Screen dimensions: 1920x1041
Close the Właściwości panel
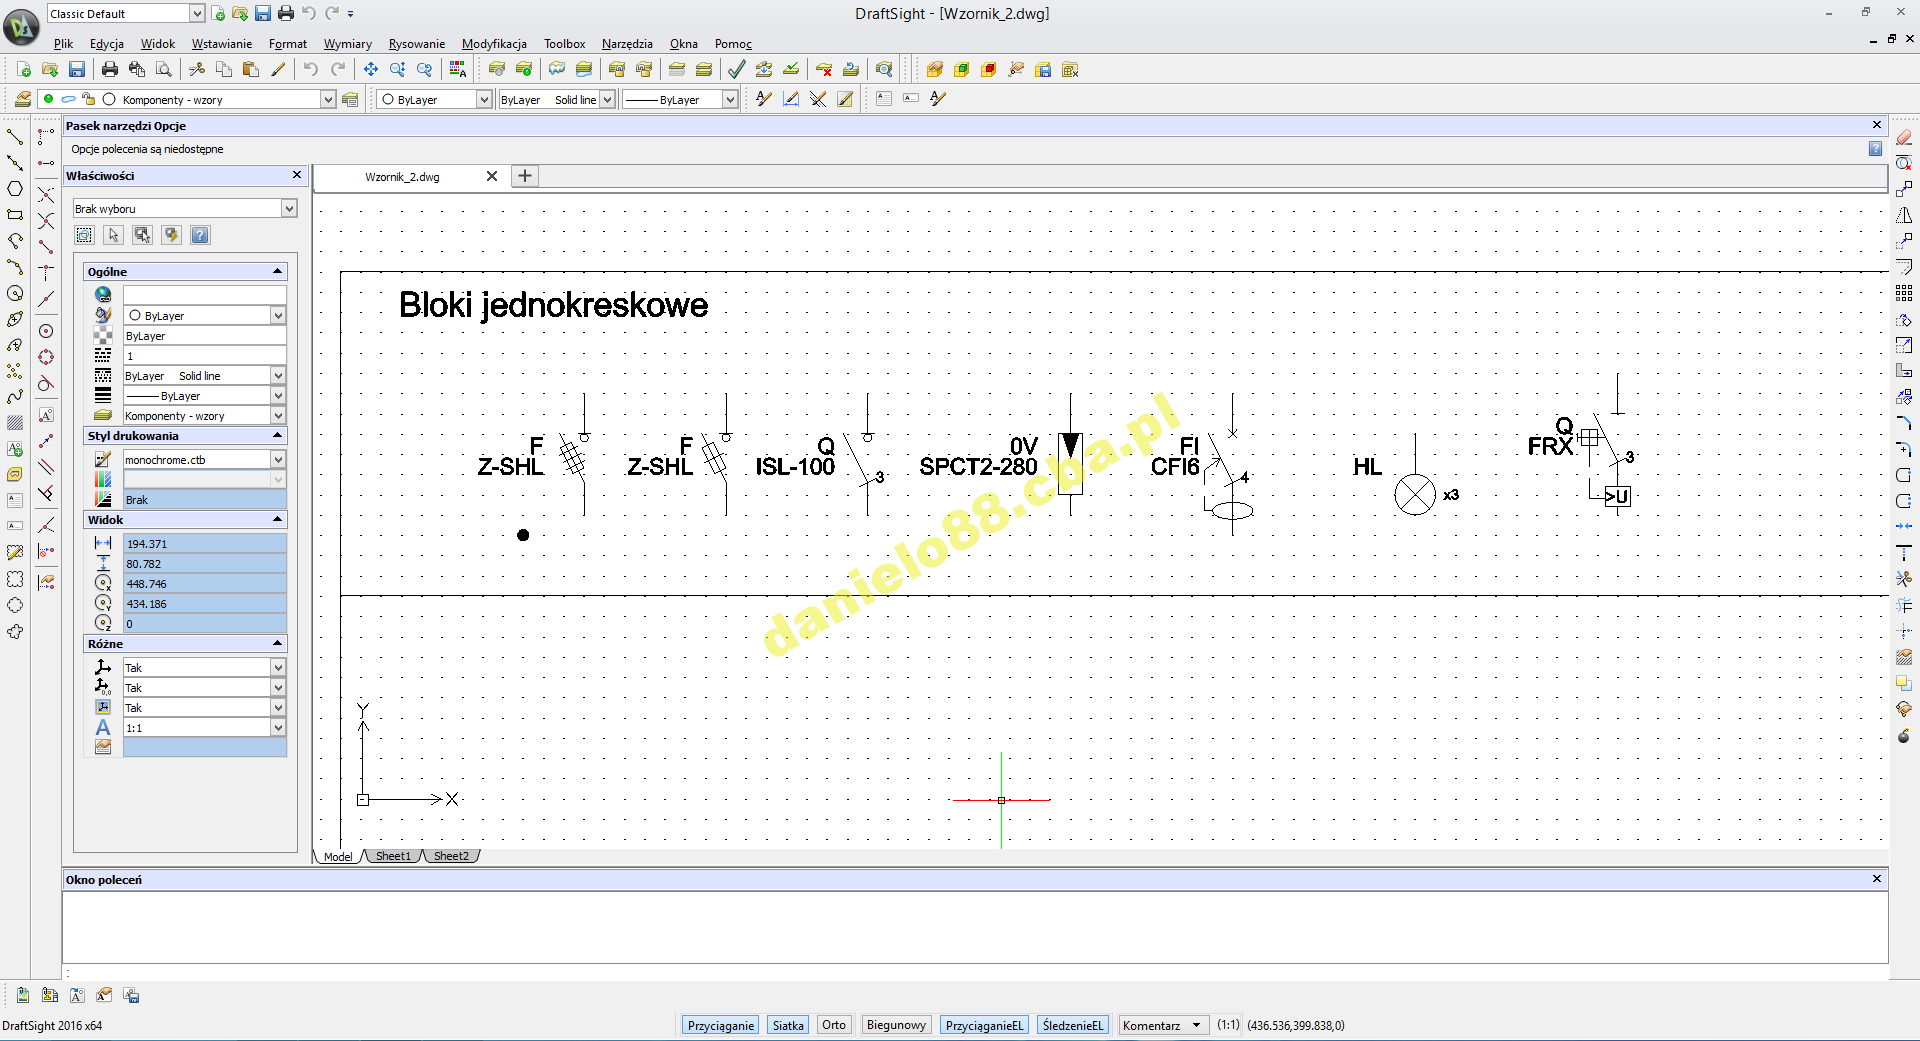297,175
